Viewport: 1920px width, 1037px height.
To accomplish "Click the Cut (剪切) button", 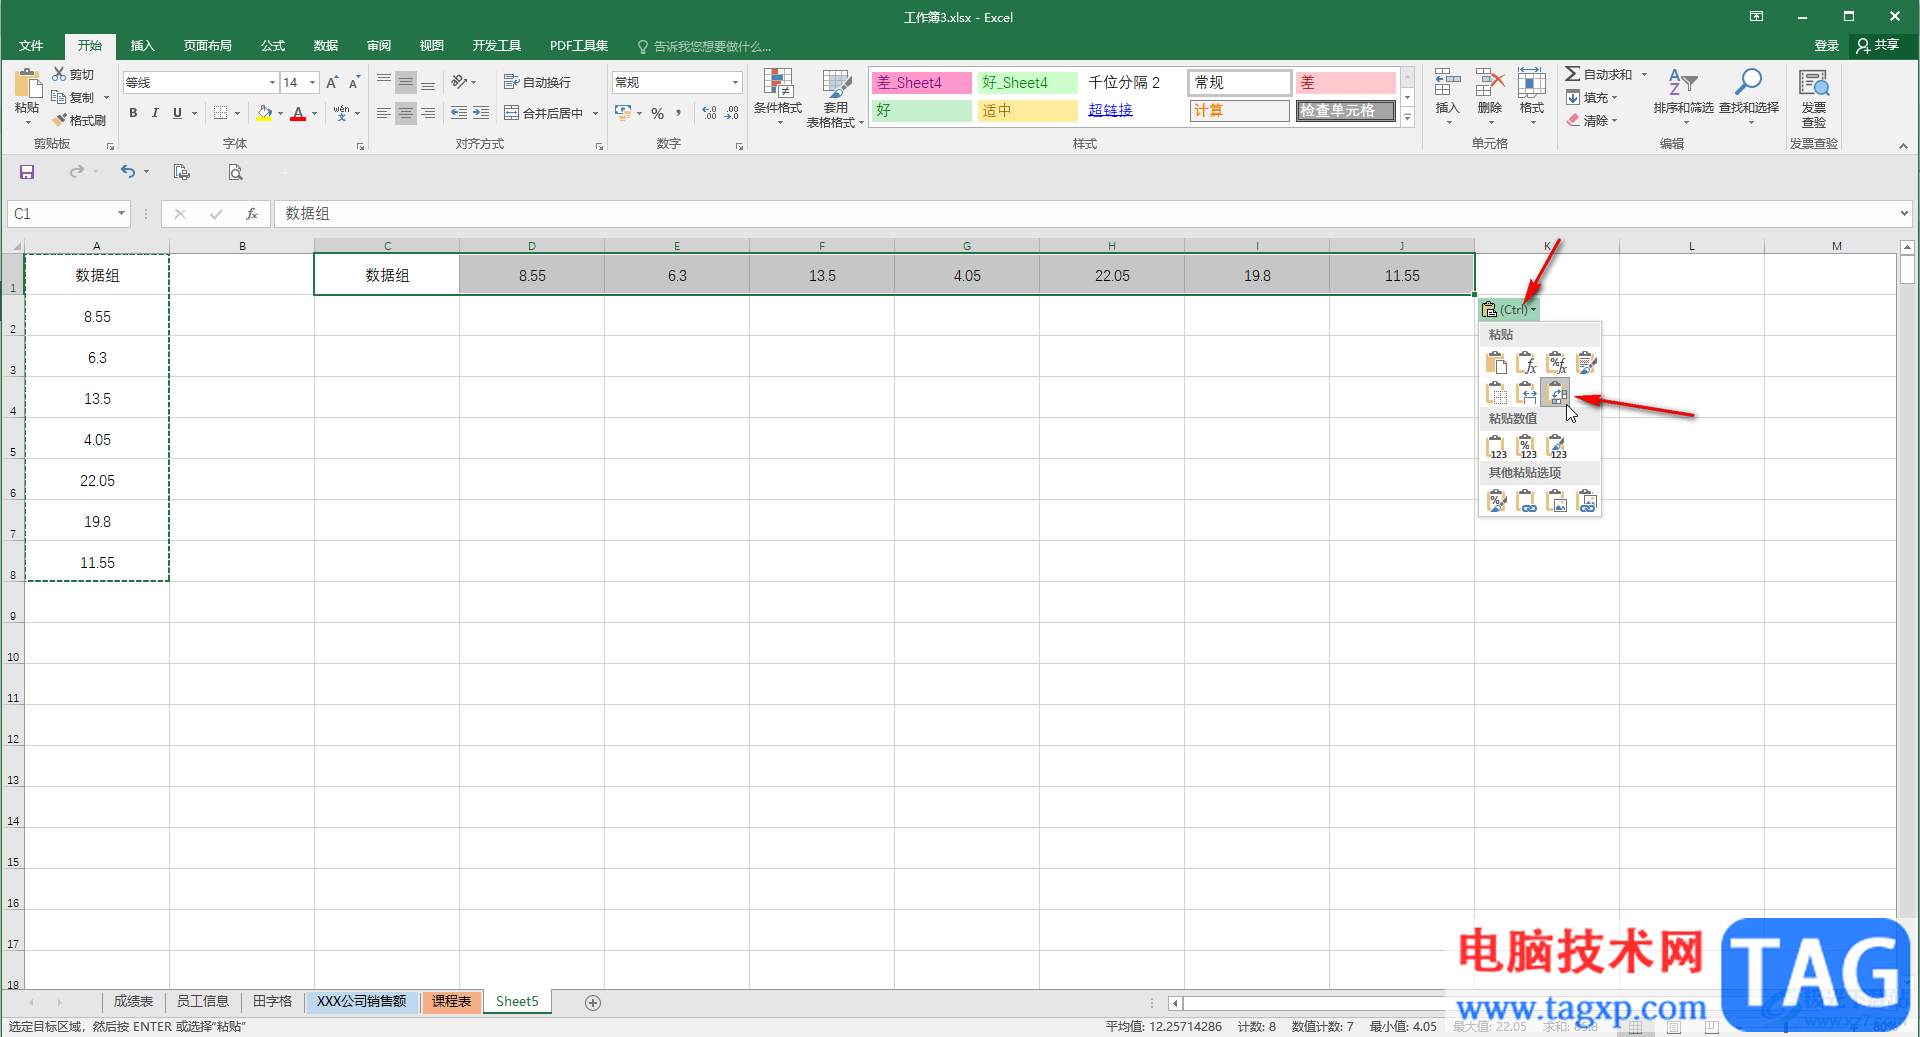I will point(73,75).
